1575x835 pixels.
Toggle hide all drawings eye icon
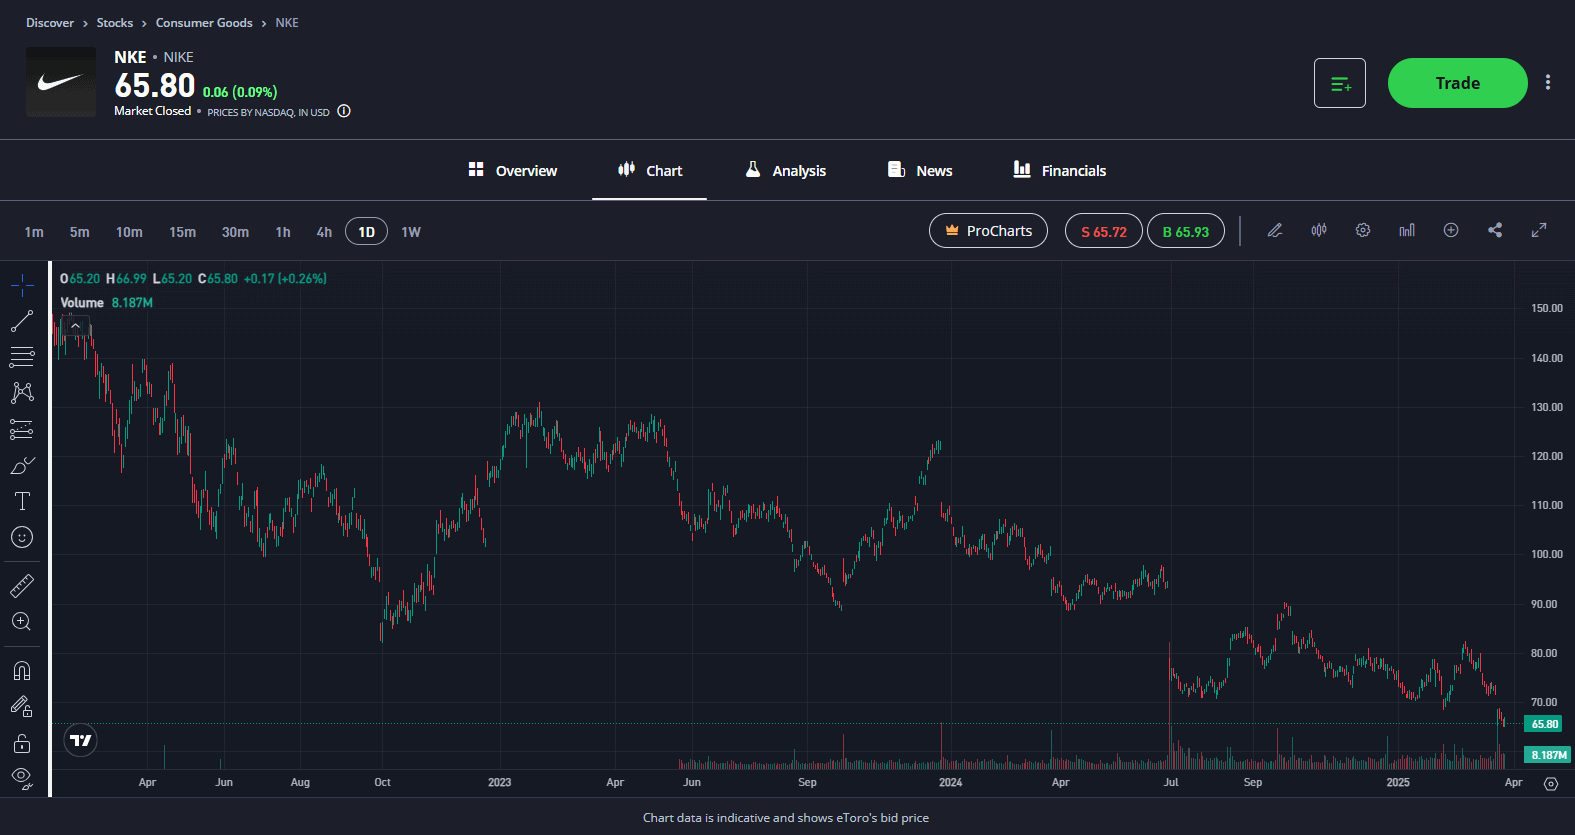point(22,778)
